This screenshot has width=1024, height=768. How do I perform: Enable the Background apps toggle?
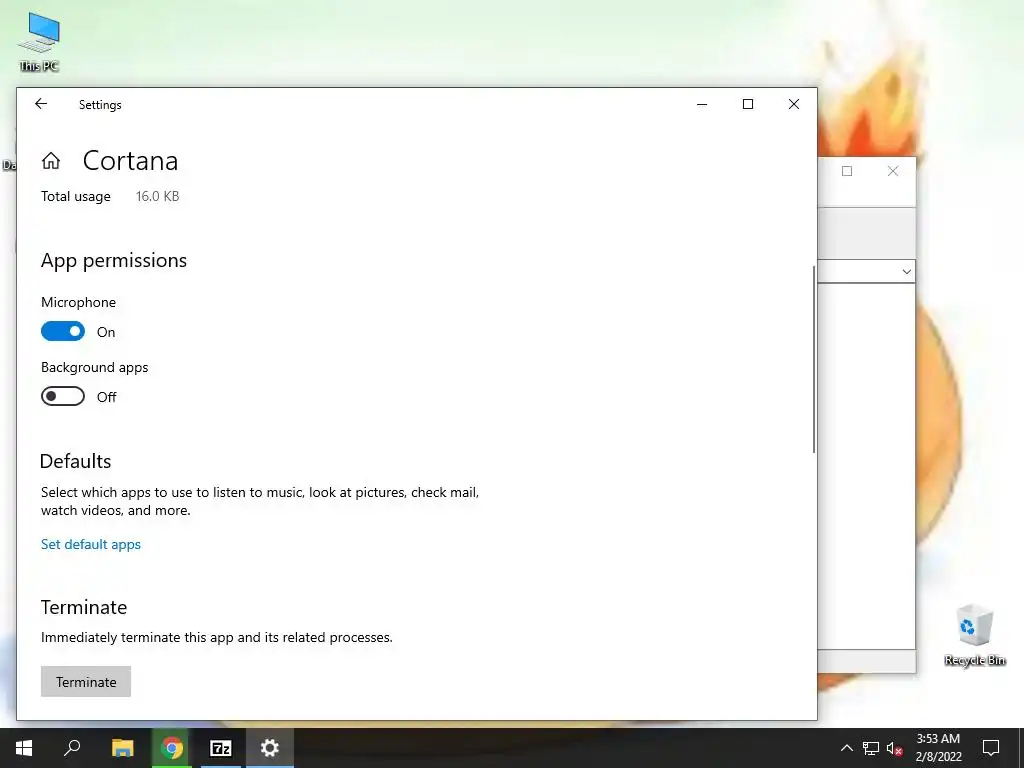click(x=63, y=396)
